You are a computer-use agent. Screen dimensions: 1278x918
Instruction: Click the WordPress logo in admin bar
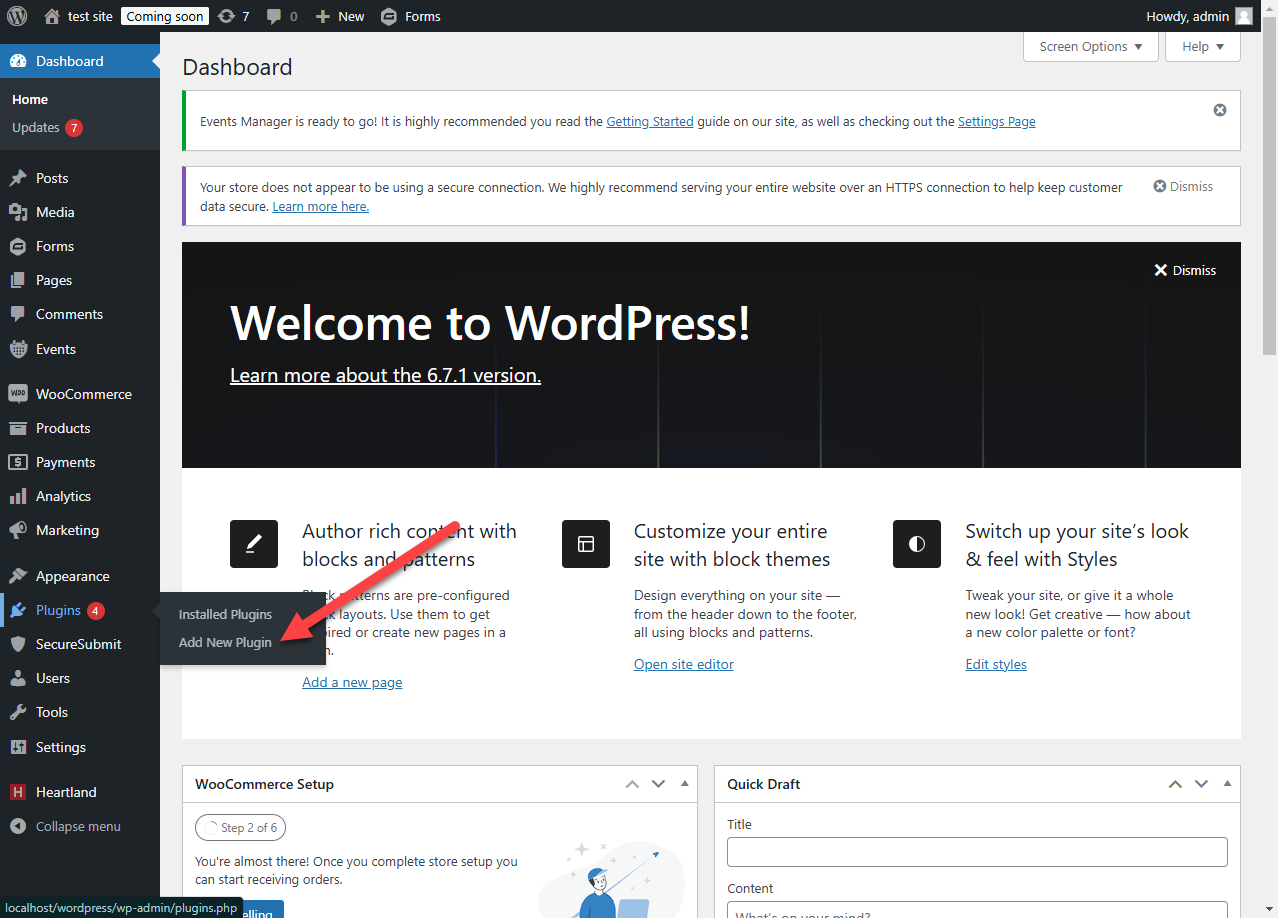pos(17,16)
